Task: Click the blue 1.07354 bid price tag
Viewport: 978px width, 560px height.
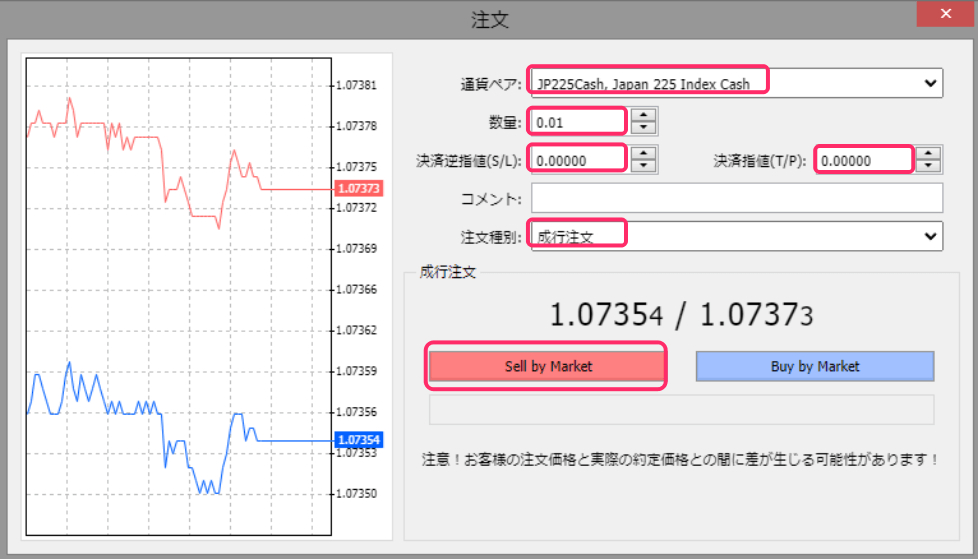Action: coord(359,439)
